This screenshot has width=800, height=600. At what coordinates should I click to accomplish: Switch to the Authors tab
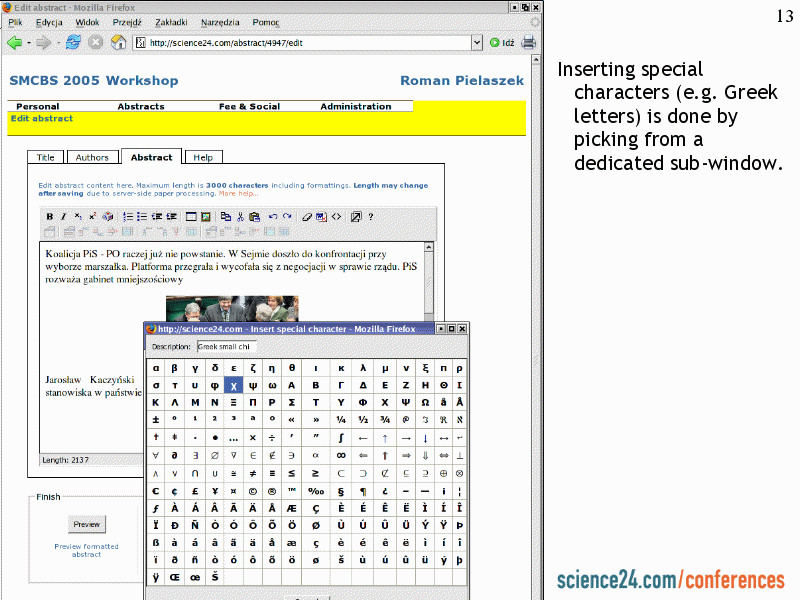pos(92,157)
